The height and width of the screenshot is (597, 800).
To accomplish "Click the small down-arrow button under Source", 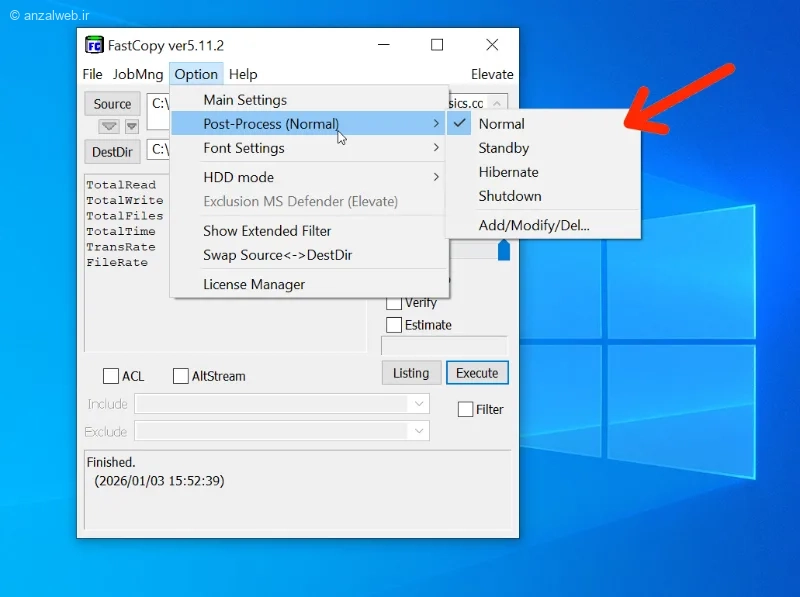I will click(132, 126).
